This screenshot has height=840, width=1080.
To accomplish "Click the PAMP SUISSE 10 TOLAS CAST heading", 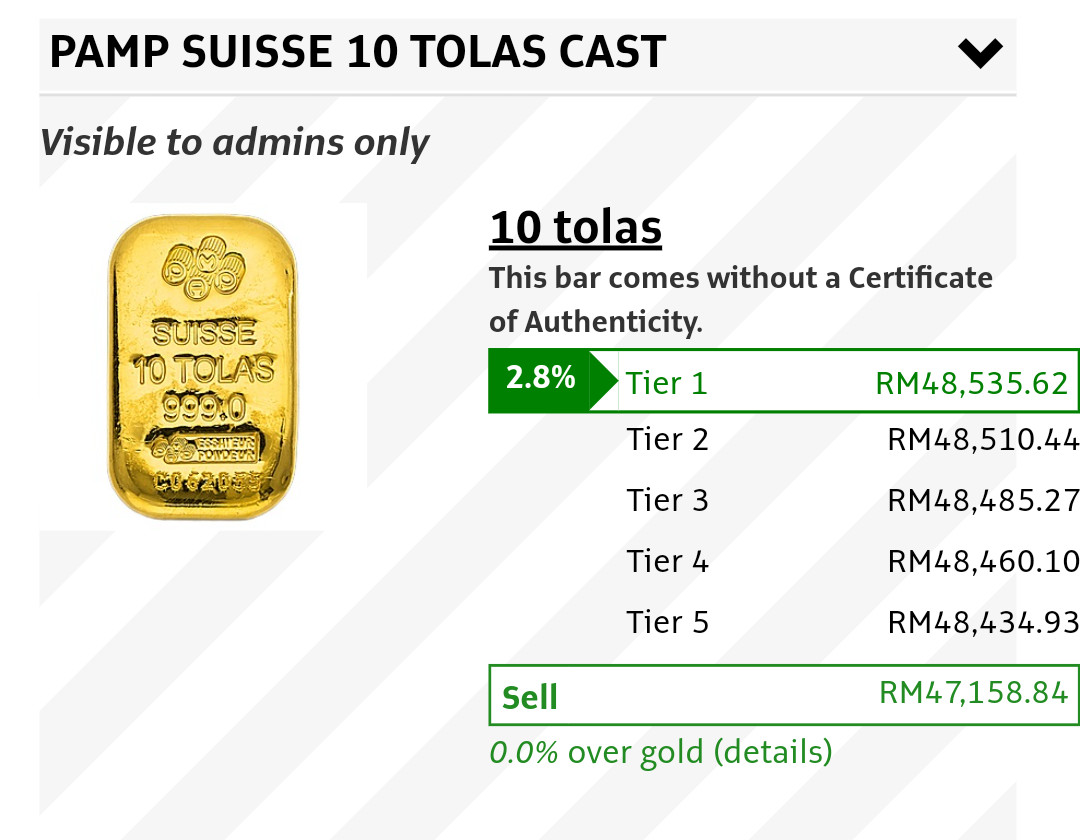I will tap(358, 52).
